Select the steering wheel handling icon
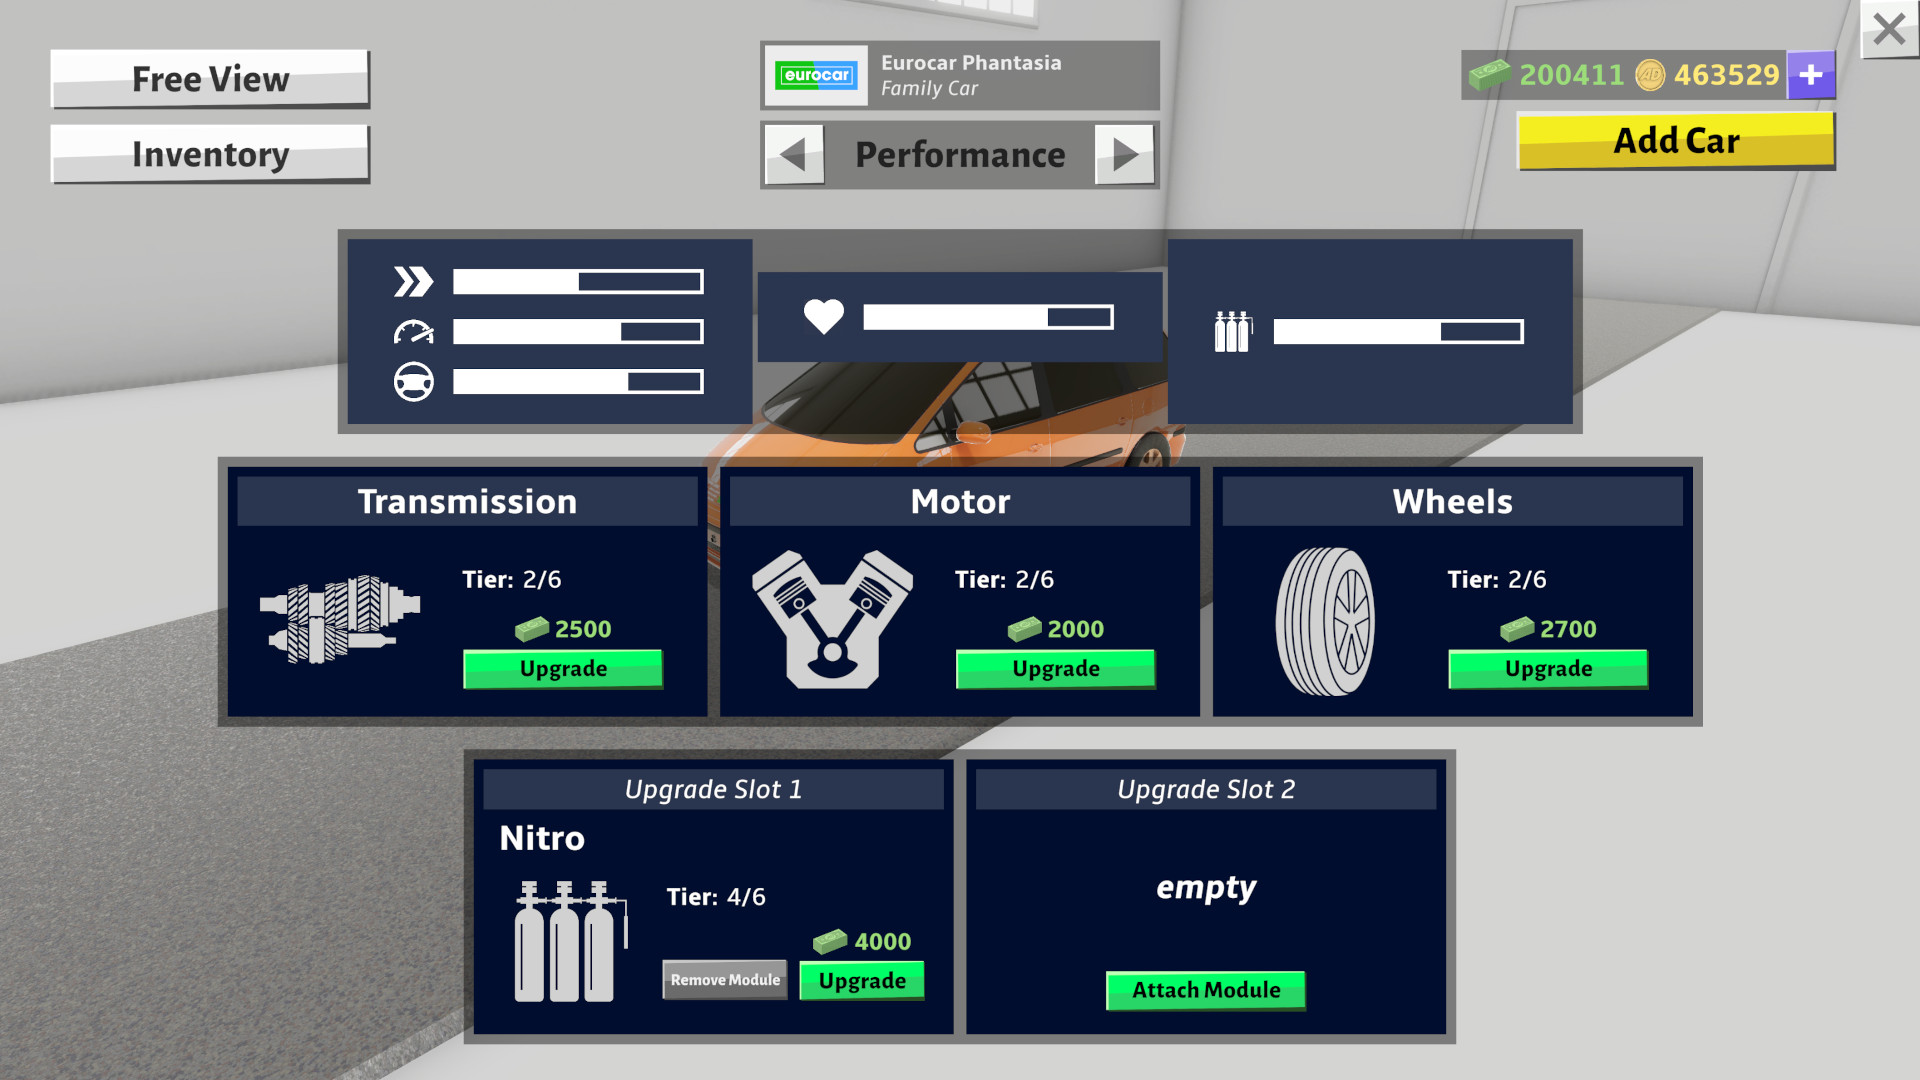 pos(415,381)
